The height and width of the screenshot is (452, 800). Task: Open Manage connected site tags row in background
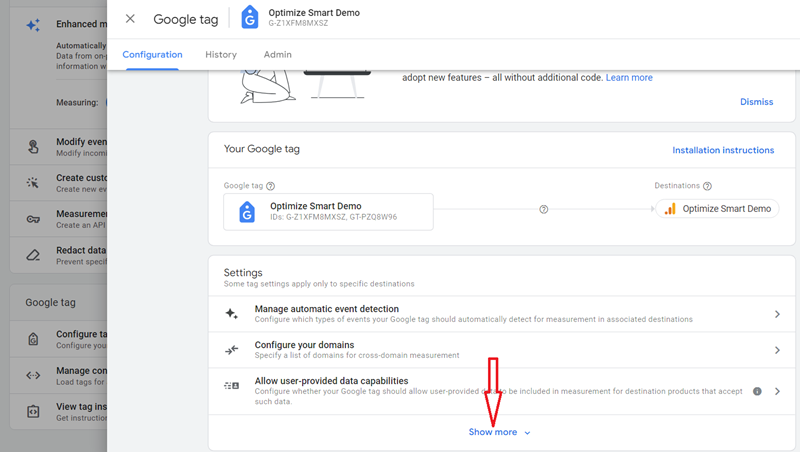(59, 375)
